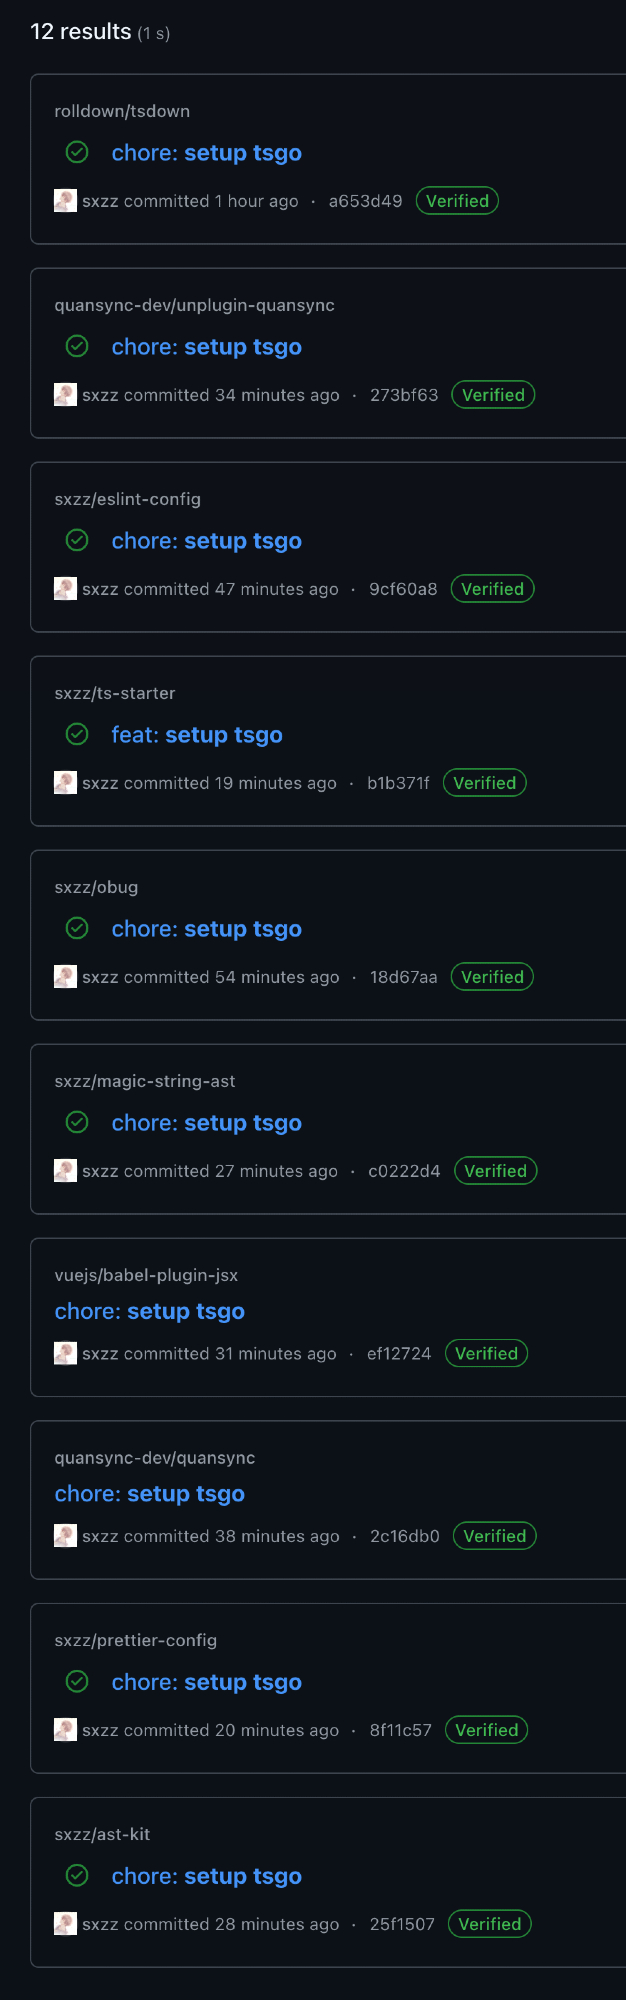Open the vuejs/babel-plugin-jsx commit title link
Viewport: 626px width, 2000px height.
coord(150,1311)
